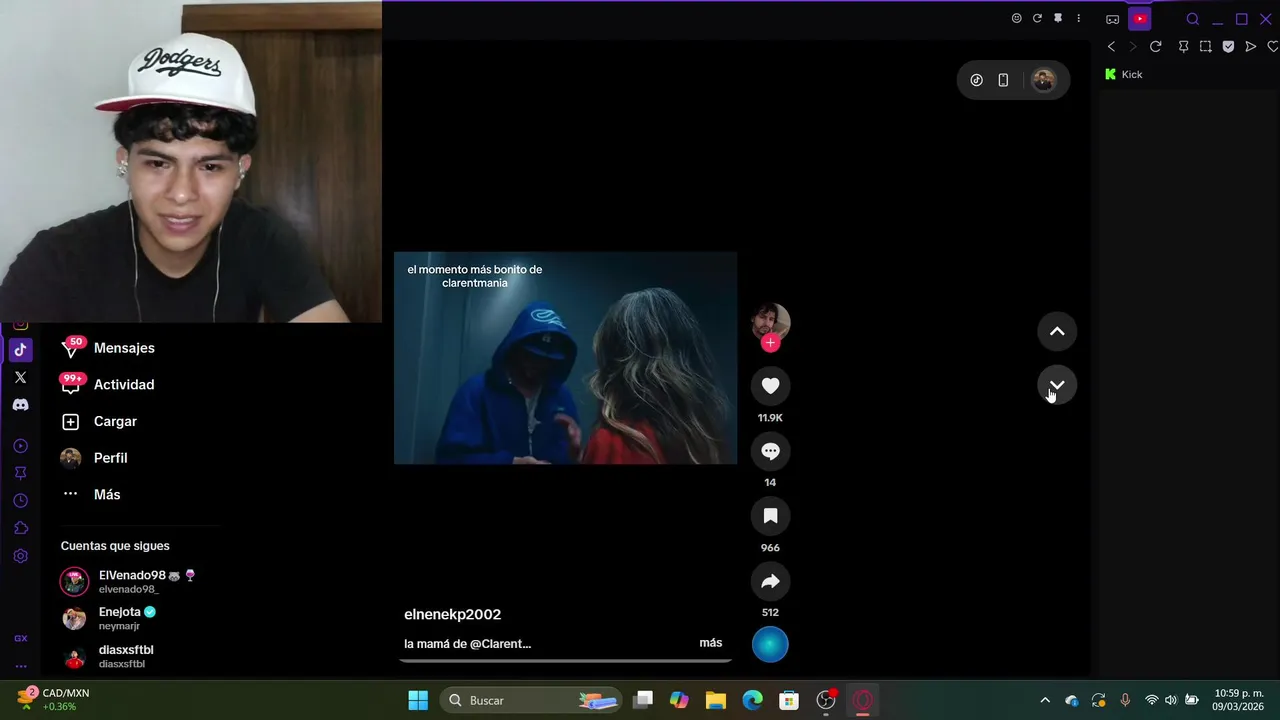The height and width of the screenshot is (720, 1280).
Task: Switch to the YouTube tab
Action: 1140,18
